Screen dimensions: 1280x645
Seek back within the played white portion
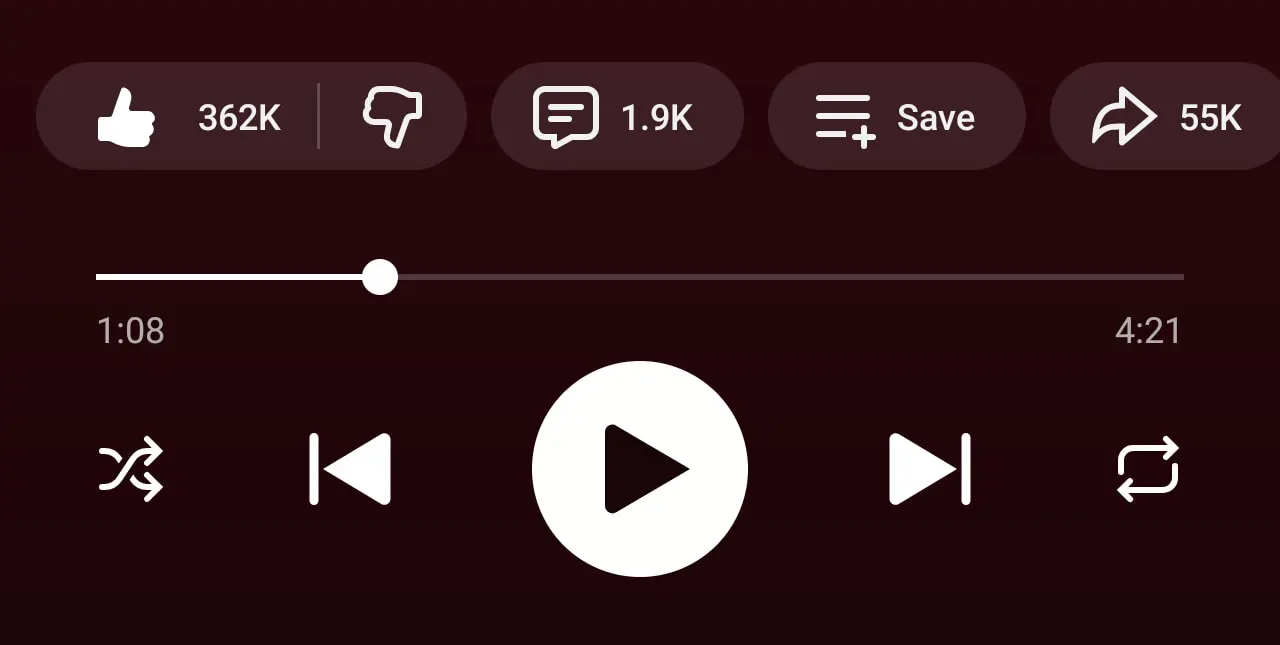(230, 277)
